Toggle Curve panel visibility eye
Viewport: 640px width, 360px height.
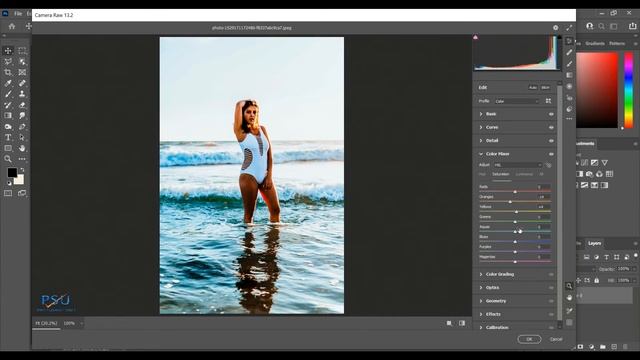tap(551, 127)
